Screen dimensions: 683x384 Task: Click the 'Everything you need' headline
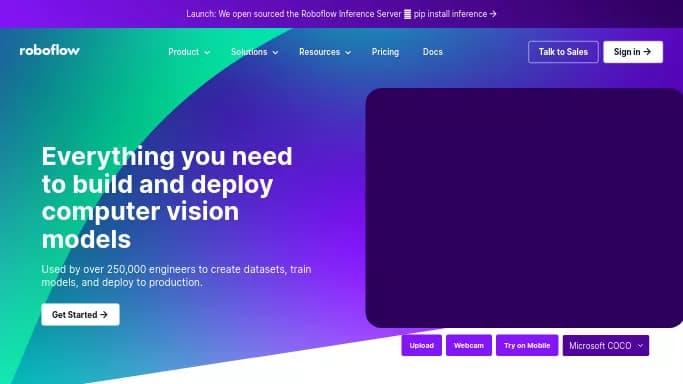(x=167, y=198)
